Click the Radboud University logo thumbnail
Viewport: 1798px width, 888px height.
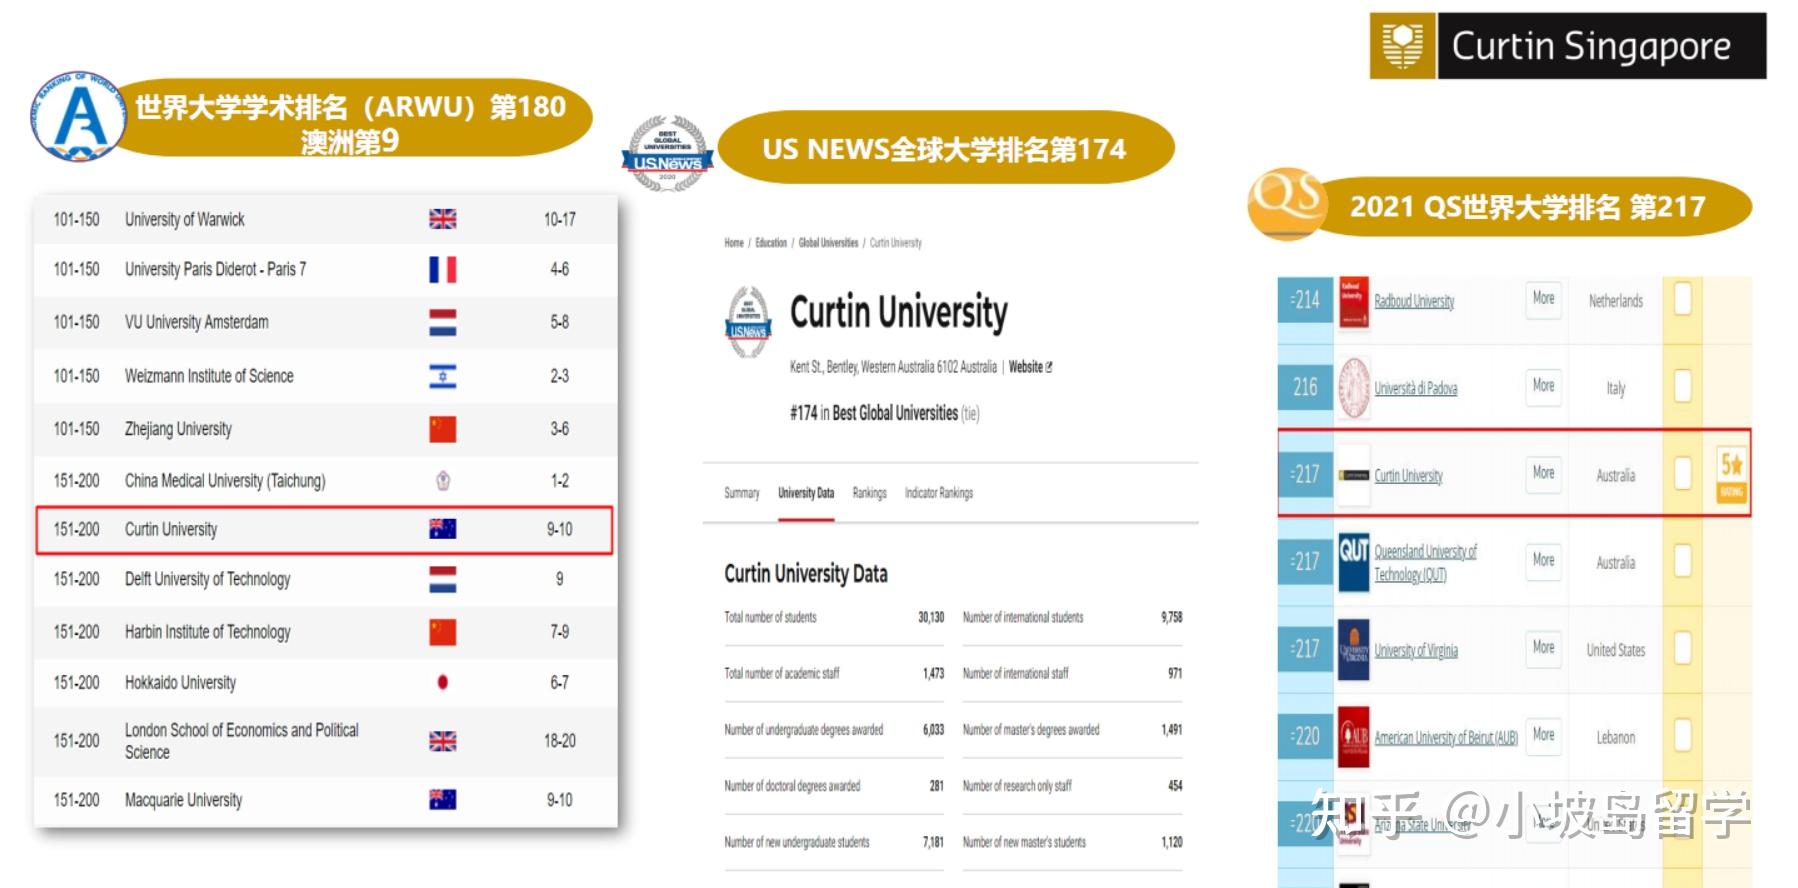(1354, 301)
